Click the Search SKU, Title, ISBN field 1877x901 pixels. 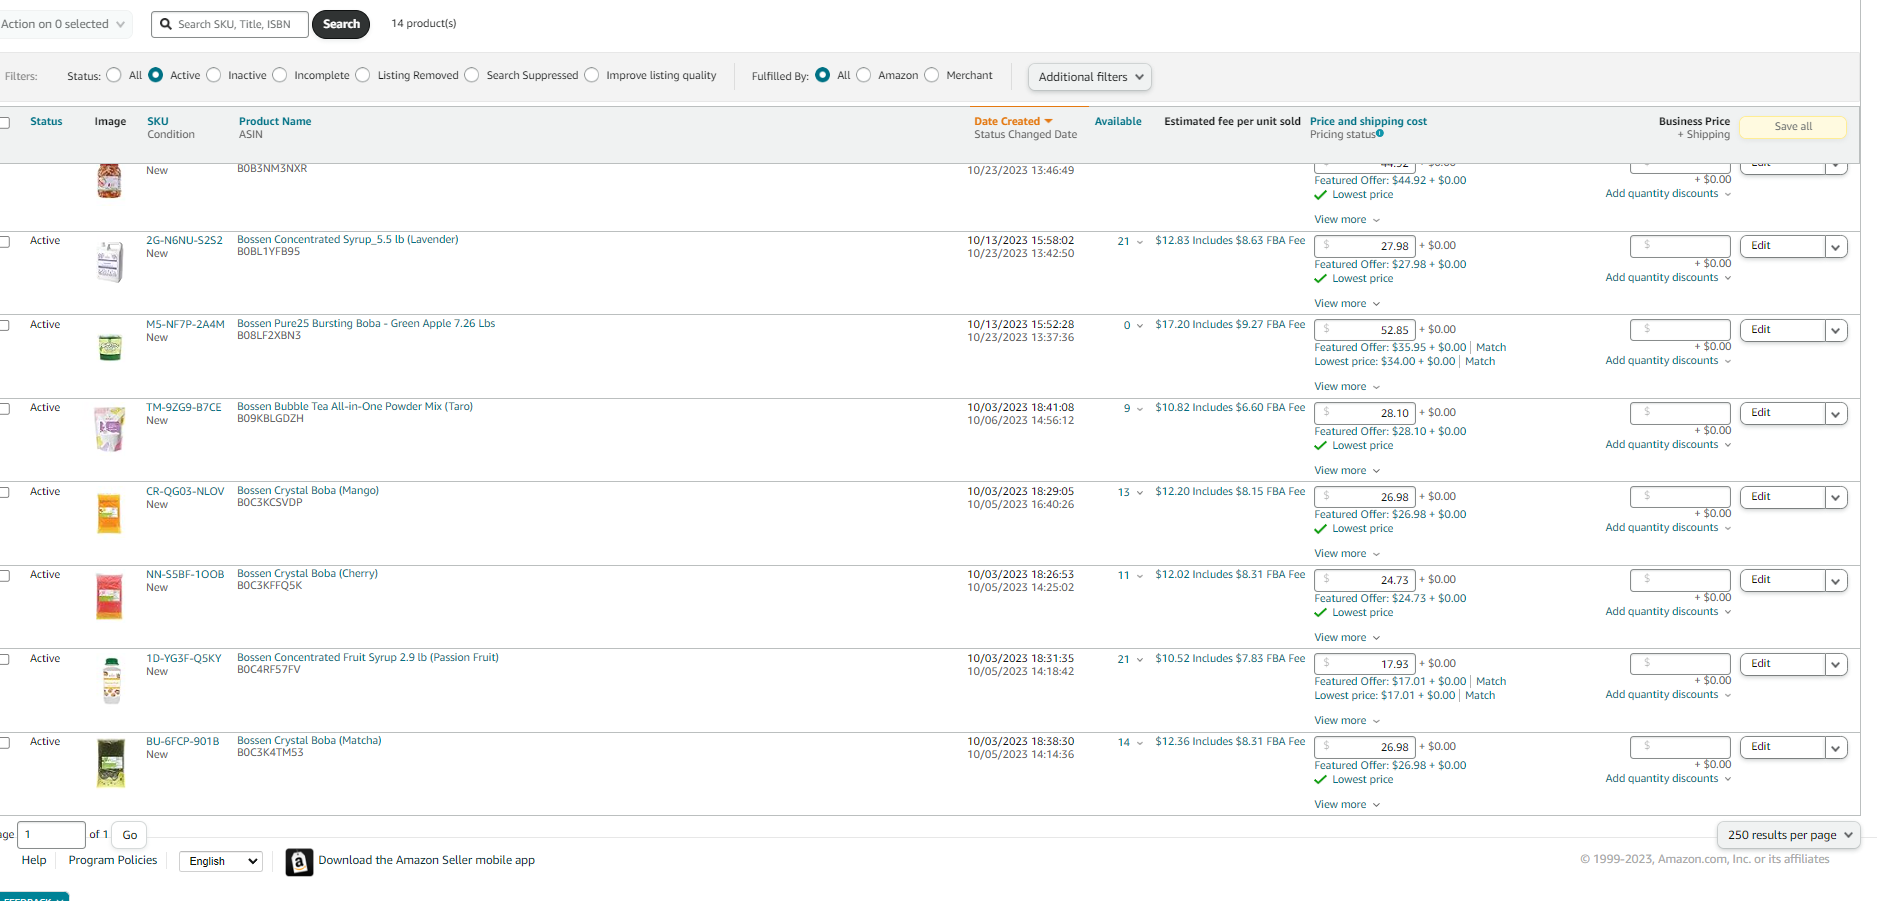(x=231, y=24)
